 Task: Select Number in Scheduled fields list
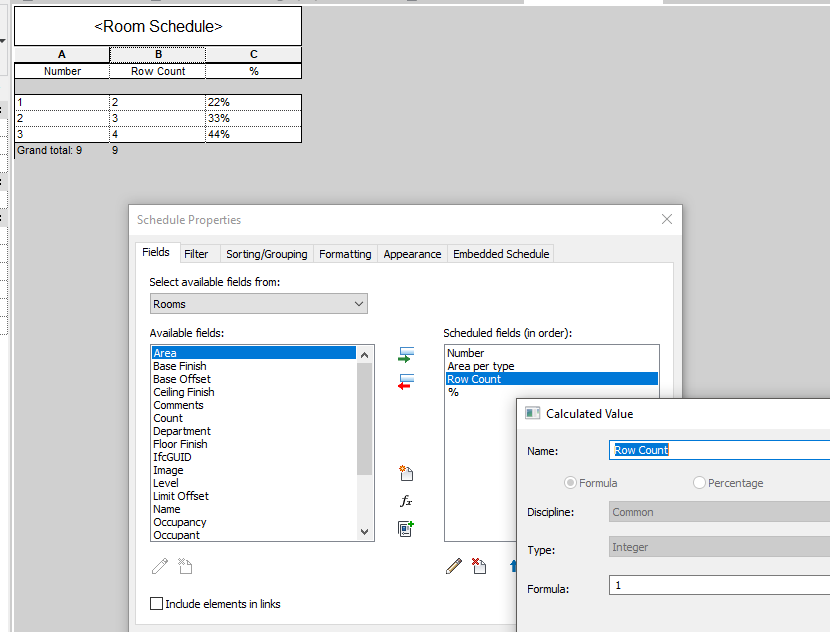point(552,353)
